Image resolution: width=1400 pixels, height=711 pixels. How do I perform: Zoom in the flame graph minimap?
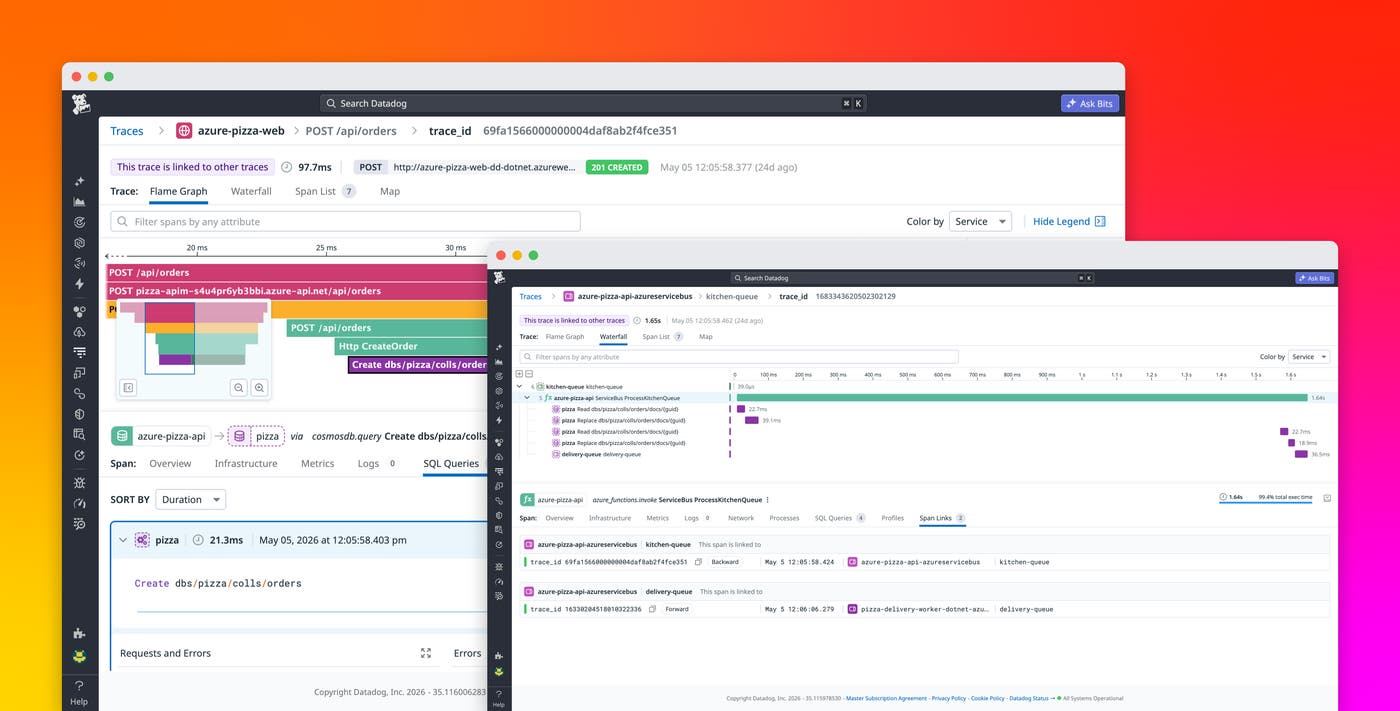tap(260, 387)
